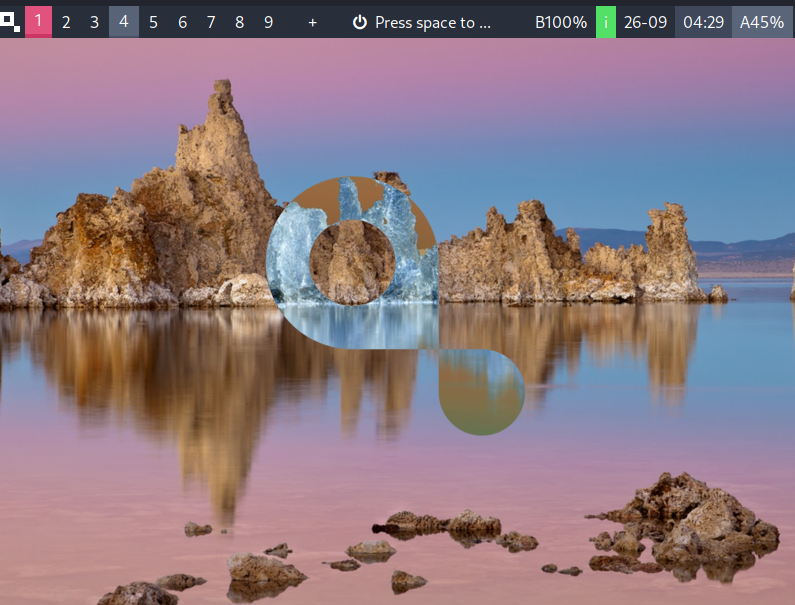The height and width of the screenshot is (605, 795).
Task: Switch to workspace 3
Action: pyautogui.click(x=94, y=22)
